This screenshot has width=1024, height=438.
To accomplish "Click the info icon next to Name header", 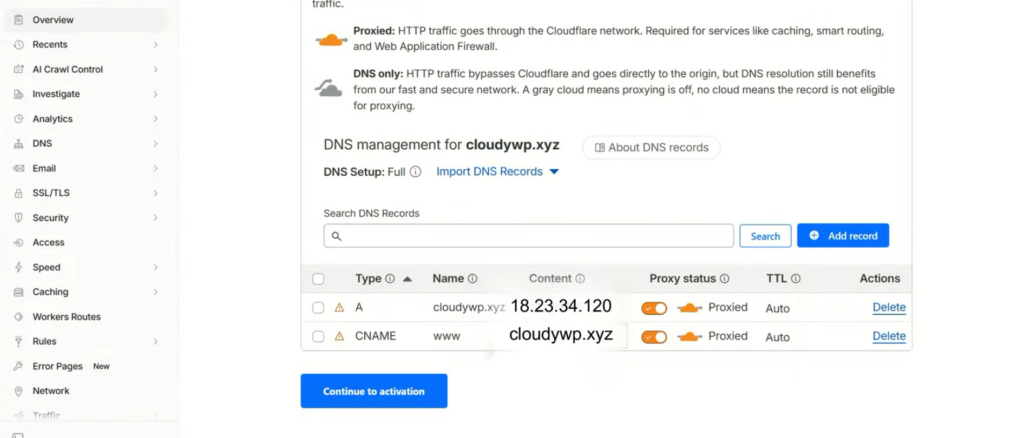I will coord(472,279).
